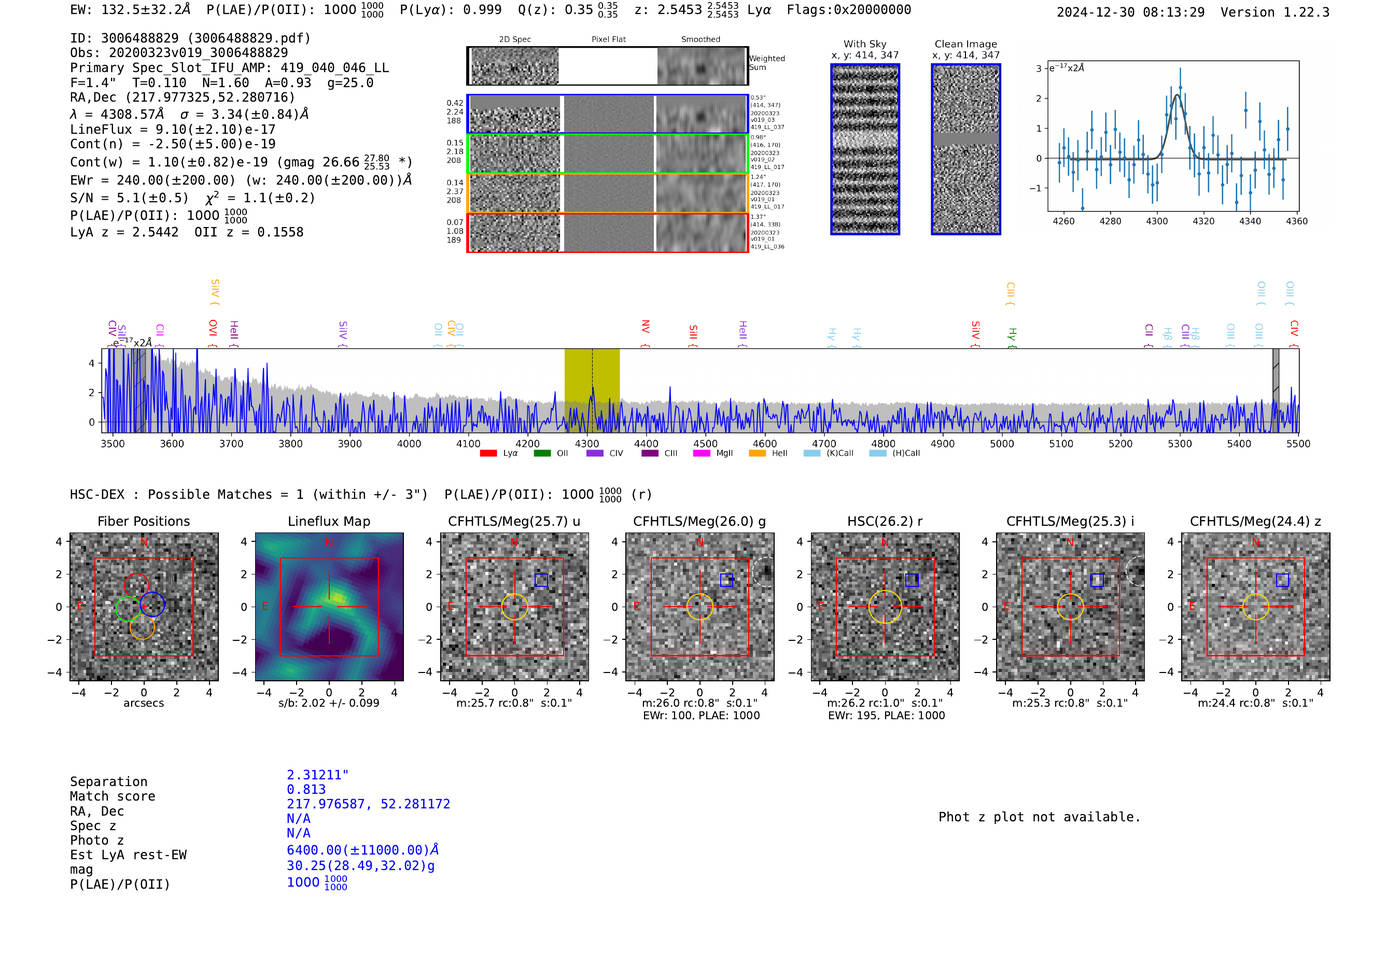Click the (H)CaII legend swatch

[878, 453]
